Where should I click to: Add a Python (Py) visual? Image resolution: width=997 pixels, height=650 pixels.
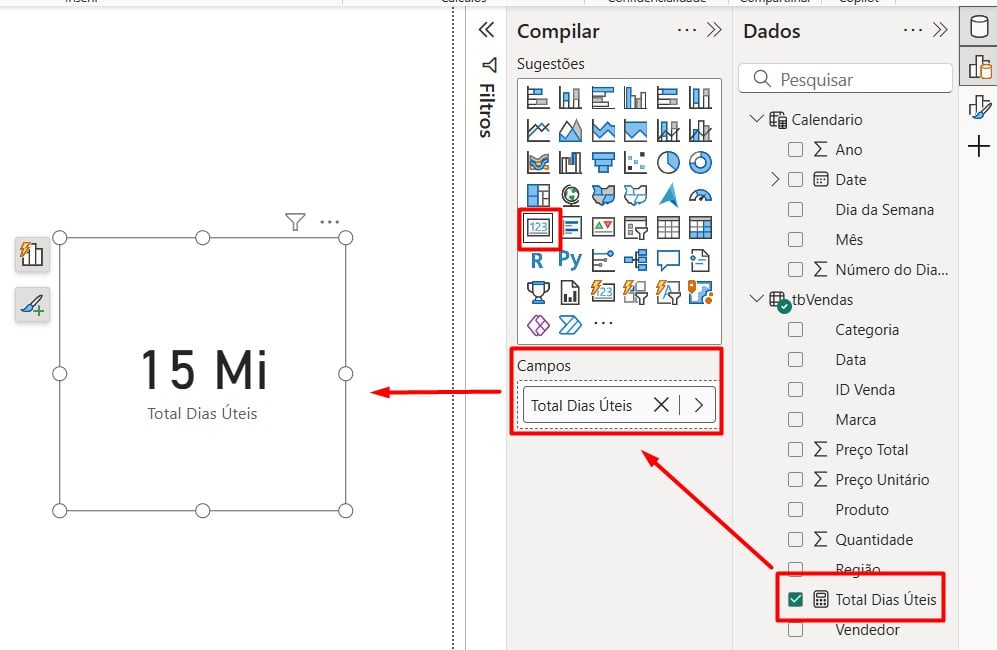point(570,260)
